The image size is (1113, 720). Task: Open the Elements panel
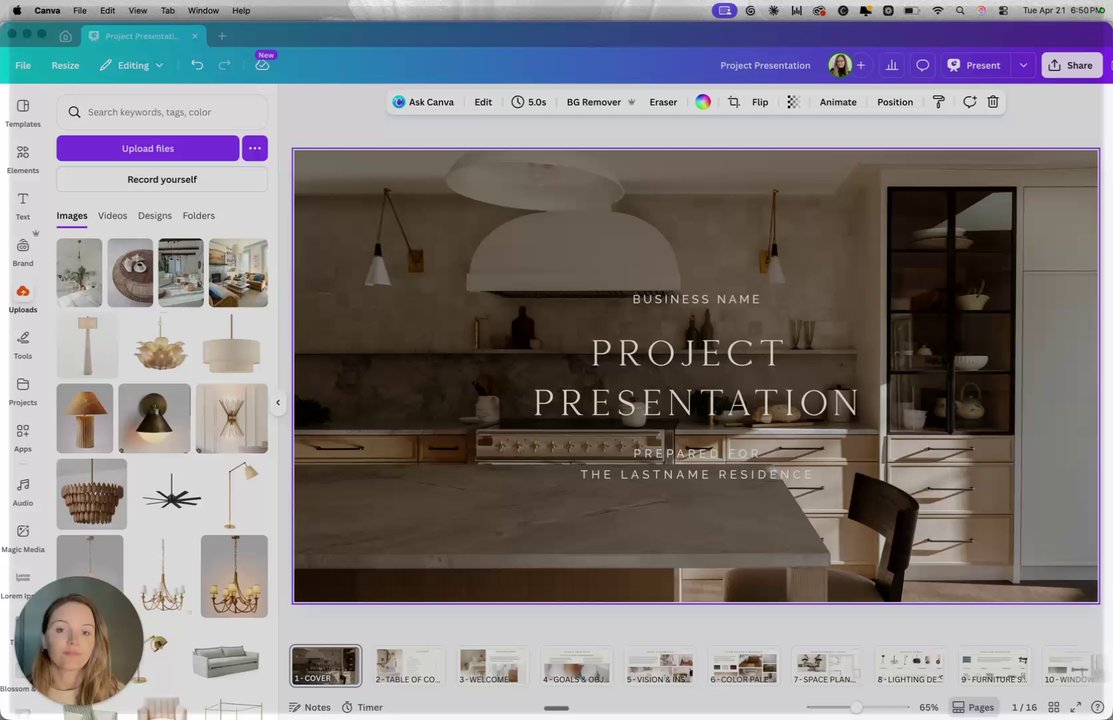(x=23, y=160)
